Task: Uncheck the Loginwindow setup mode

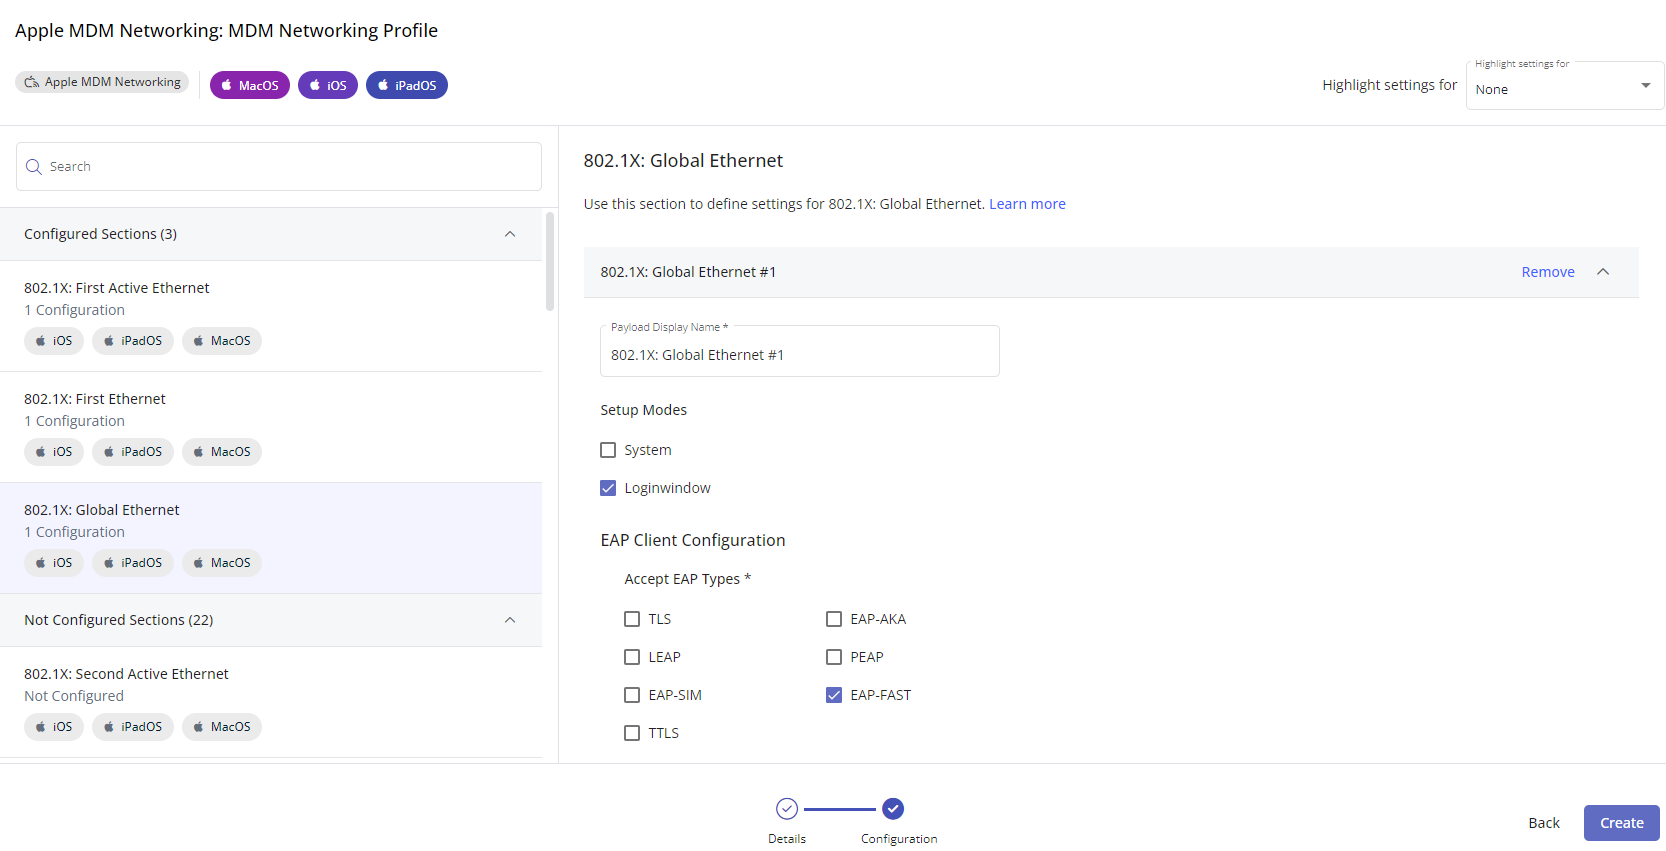Action: [608, 488]
